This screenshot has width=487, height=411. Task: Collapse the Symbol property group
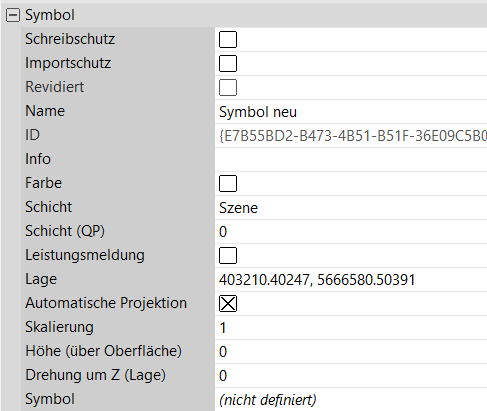point(13,15)
